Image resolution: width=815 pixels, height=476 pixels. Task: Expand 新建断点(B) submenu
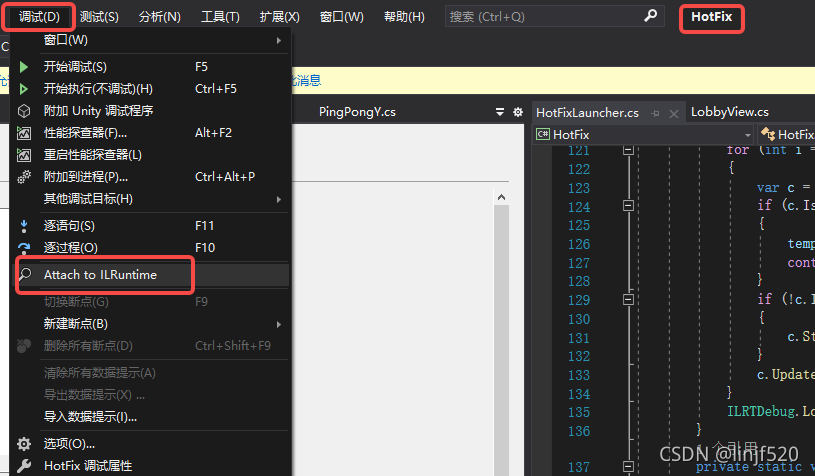pyautogui.click(x=151, y=324)
